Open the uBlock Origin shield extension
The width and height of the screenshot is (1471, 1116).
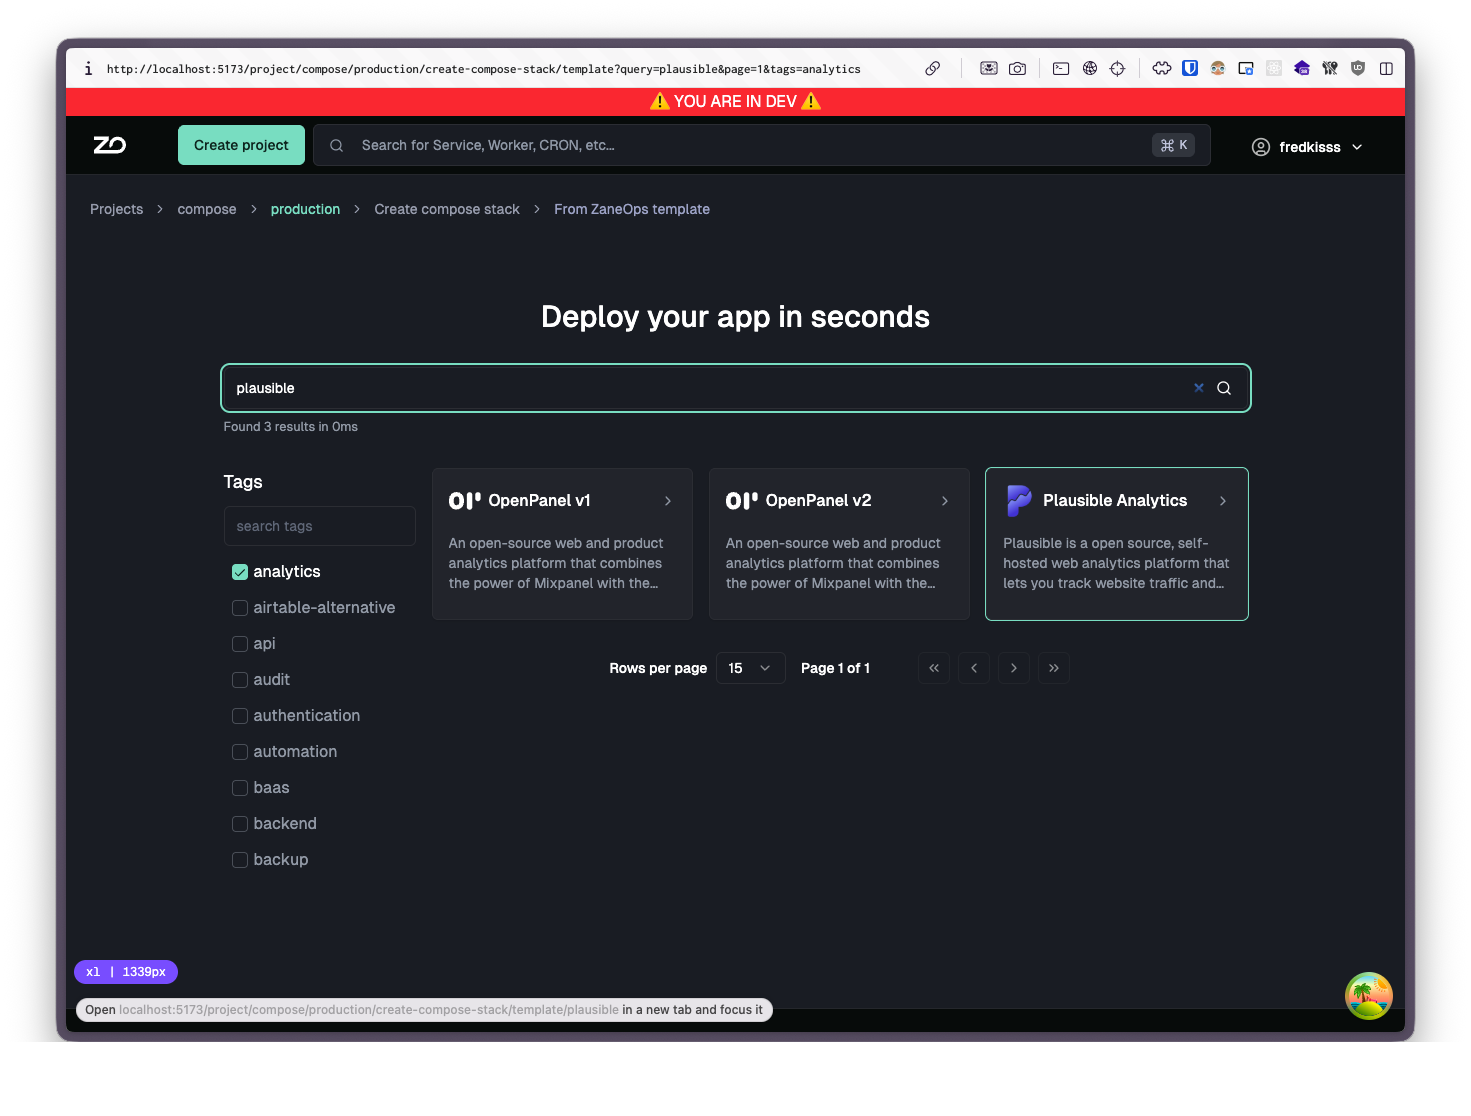tap(1358, 69)
